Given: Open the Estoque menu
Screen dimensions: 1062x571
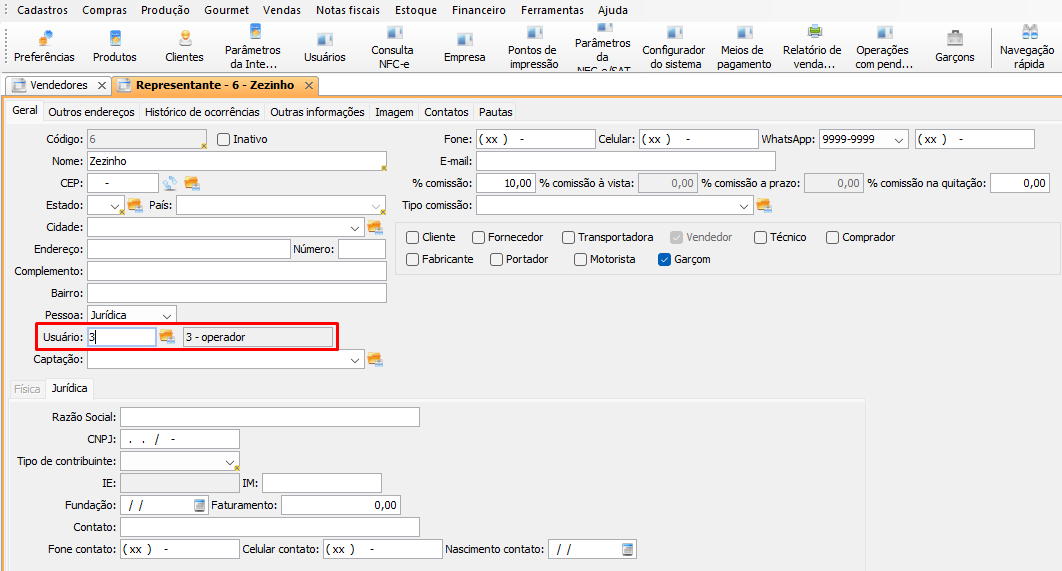Looking at the screenshot, I should tap(416, 10).
